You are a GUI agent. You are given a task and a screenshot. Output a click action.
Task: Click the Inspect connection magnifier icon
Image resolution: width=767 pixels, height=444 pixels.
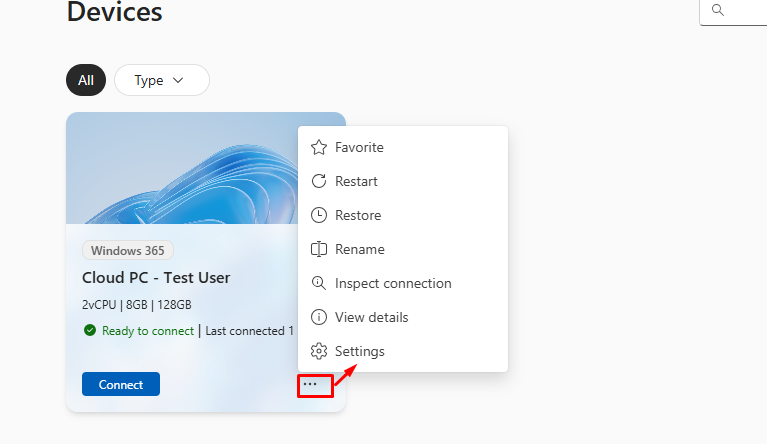pos(319,284)
